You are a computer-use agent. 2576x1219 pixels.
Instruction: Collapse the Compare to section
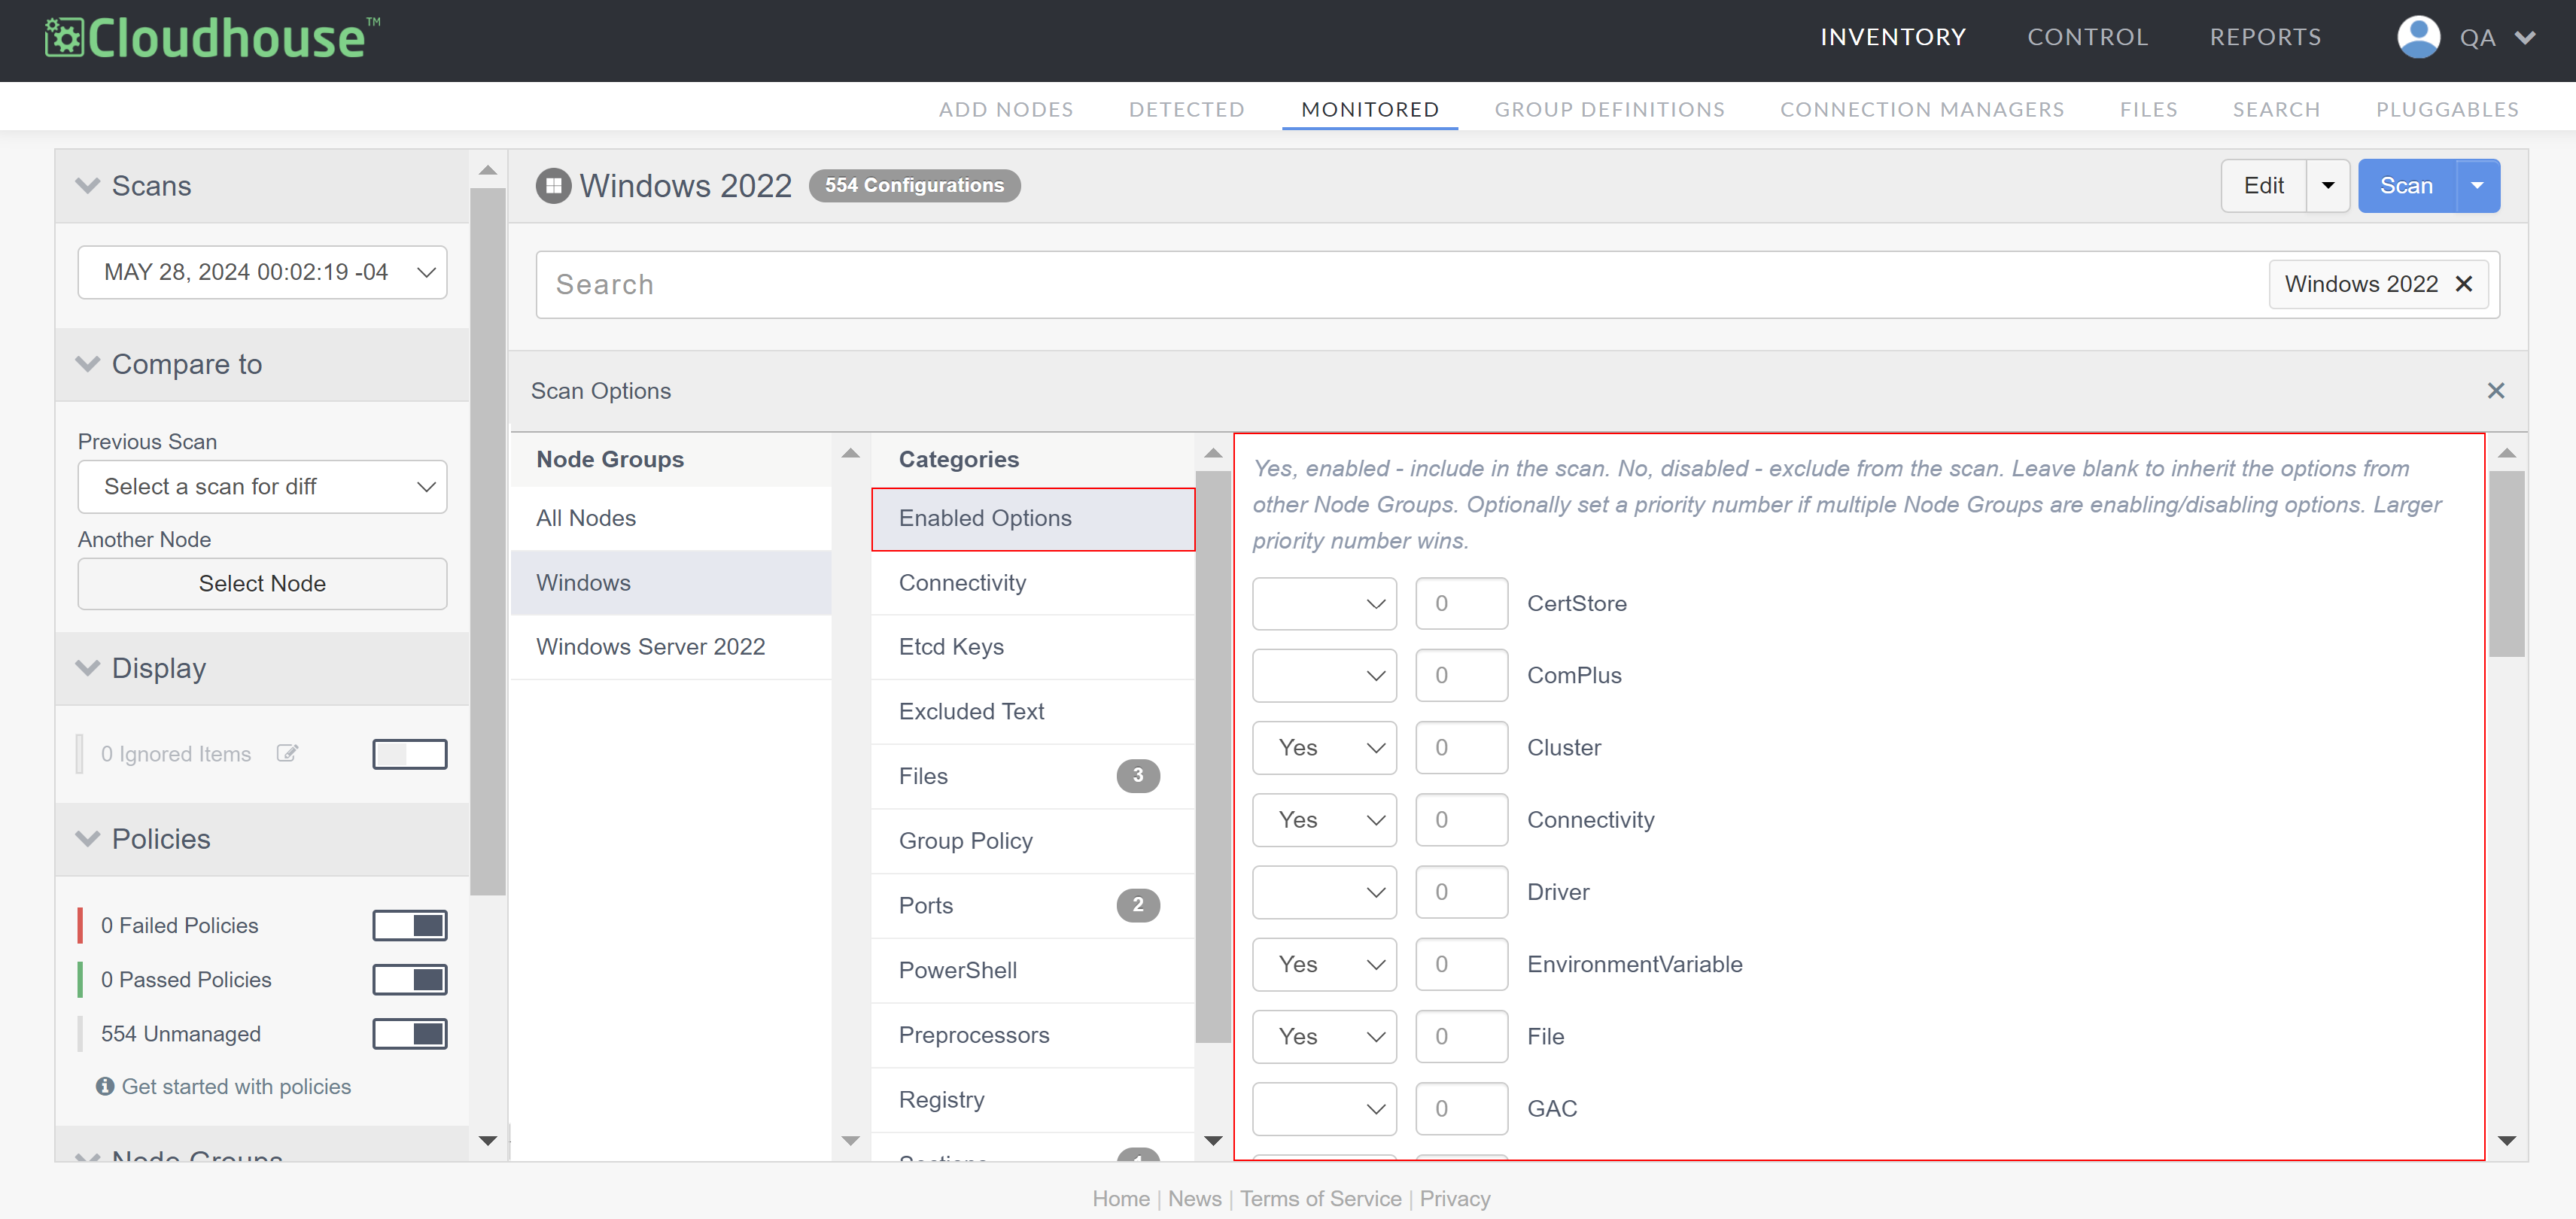pyautogui.click(x=88, y=364)
